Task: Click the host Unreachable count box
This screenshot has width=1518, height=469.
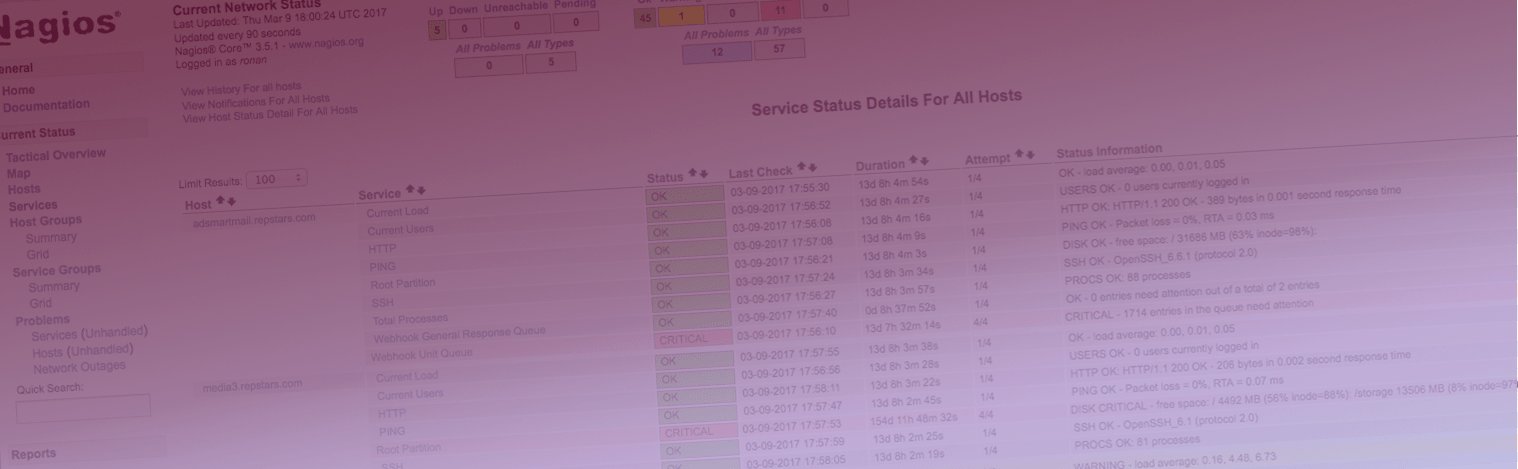Action: click(x=516, y=26)
